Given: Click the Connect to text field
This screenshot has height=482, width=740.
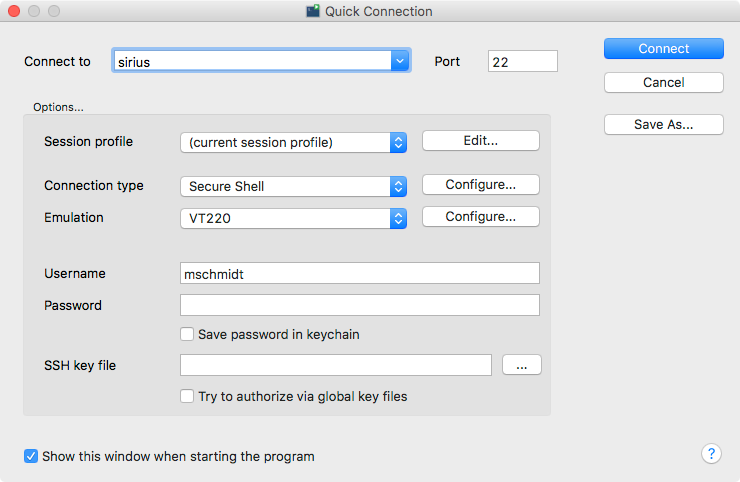Looking at the screenshot, I should pos(252,61).
